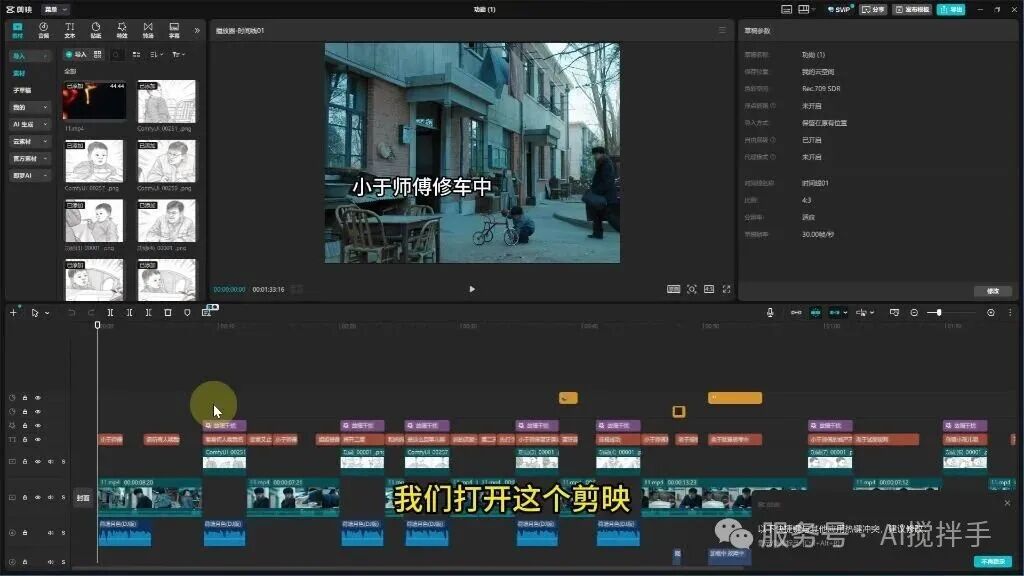Screen dimensions: 1024x576
Task: Click the timeline add-track plus icon
Action: coord(13,313)
